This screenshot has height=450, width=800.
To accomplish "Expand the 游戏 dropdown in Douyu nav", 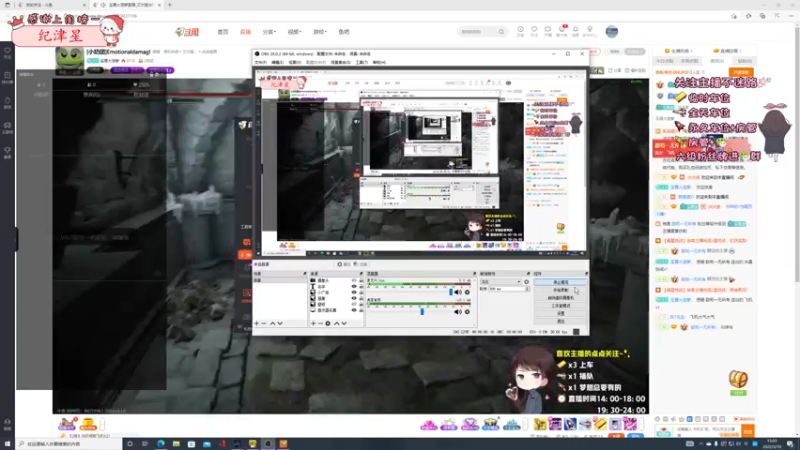I will pos(319,32).
